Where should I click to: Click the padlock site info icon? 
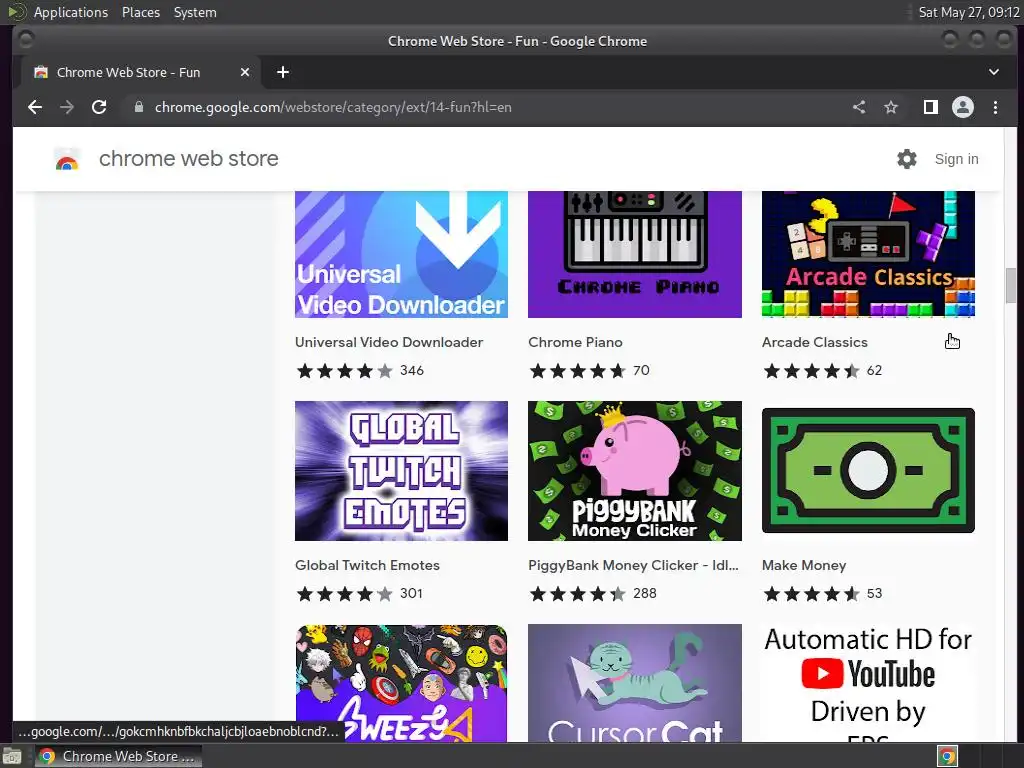(138, 107)
